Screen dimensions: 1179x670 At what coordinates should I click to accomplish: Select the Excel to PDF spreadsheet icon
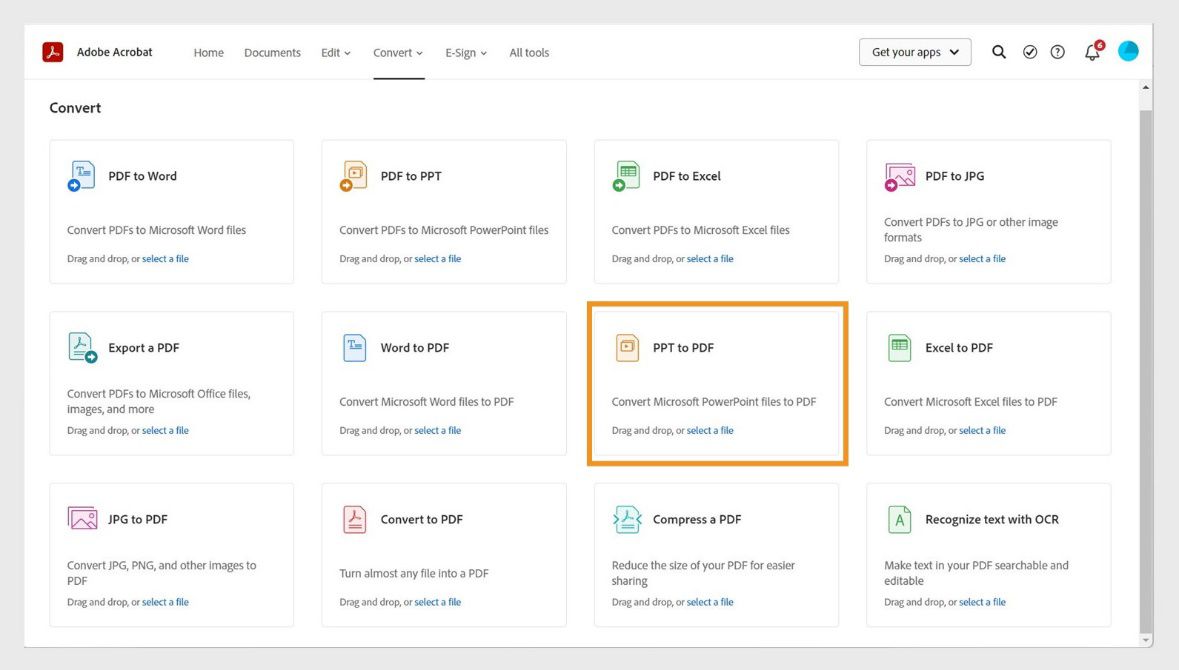[x=899, y=346]
